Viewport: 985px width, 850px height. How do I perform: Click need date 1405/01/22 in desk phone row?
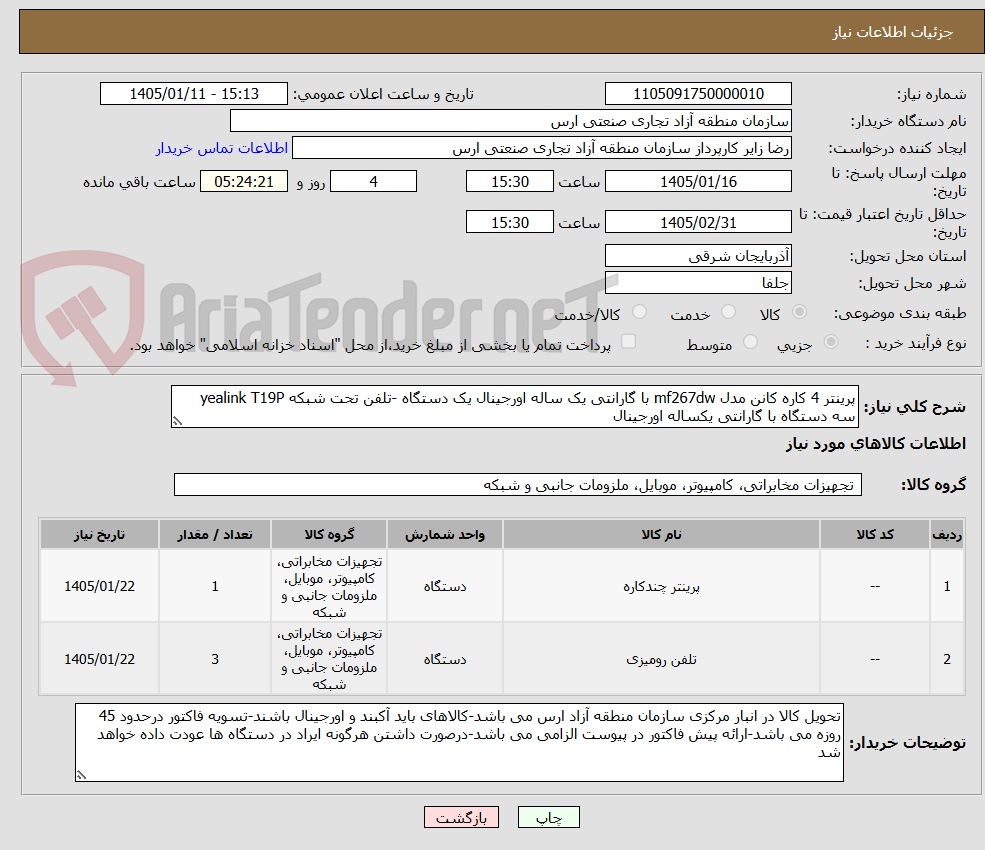[99, 659]
